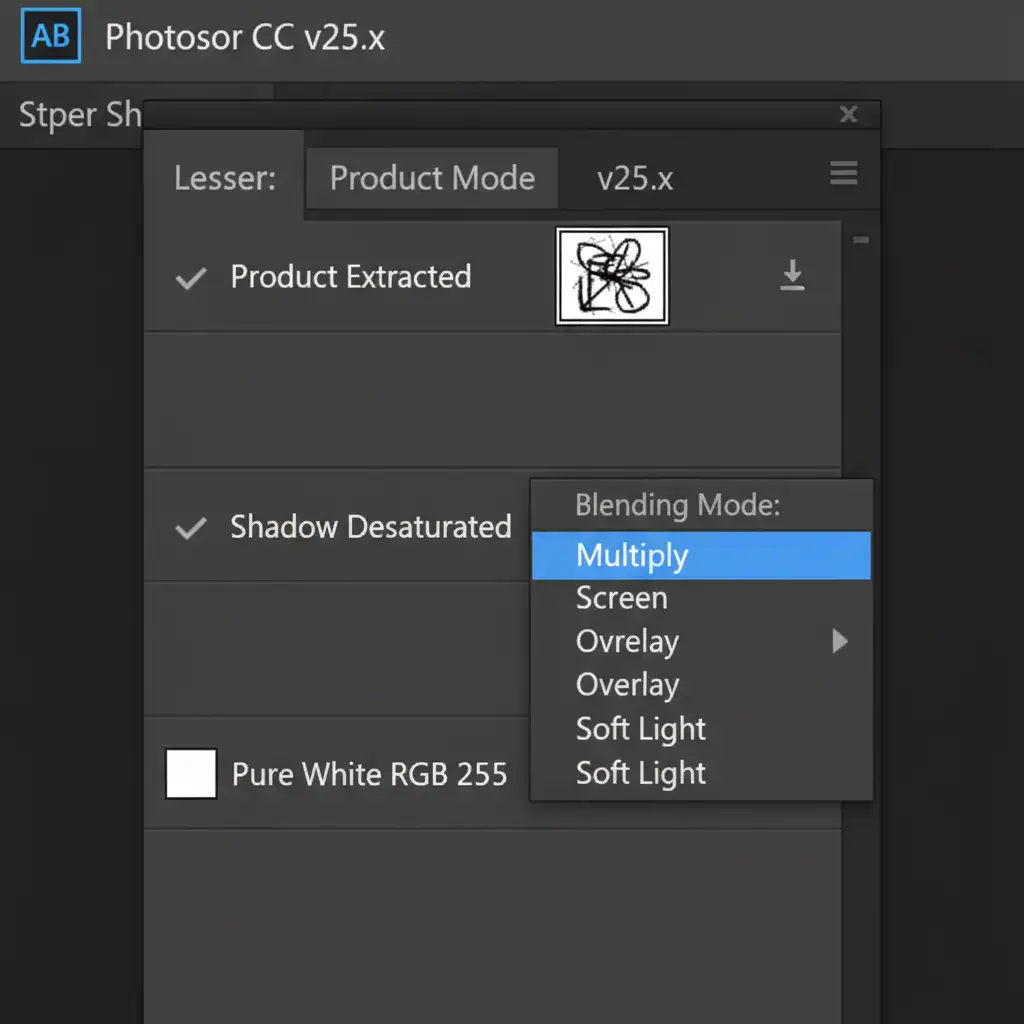Screen dimensions: 1024x1024
Task: Select the last Soft Light option
Action: point(640,773)
